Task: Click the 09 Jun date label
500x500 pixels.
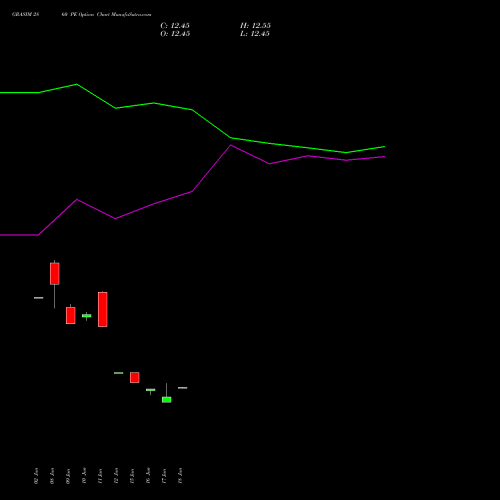Action: pyautogui.click(x=68, y=476)
